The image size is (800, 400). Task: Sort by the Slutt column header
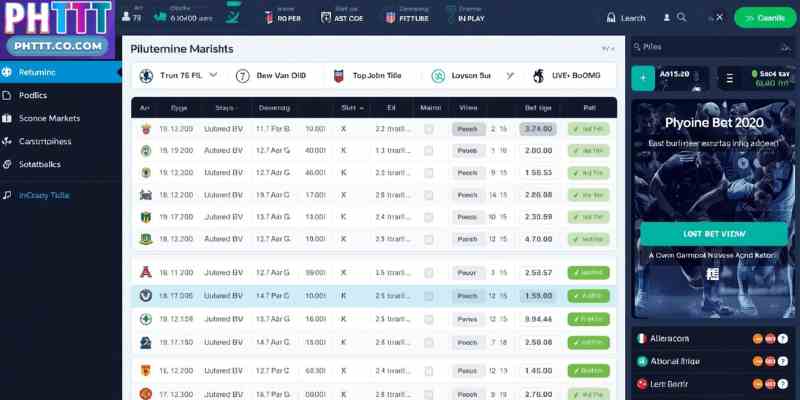click(352, 108)
